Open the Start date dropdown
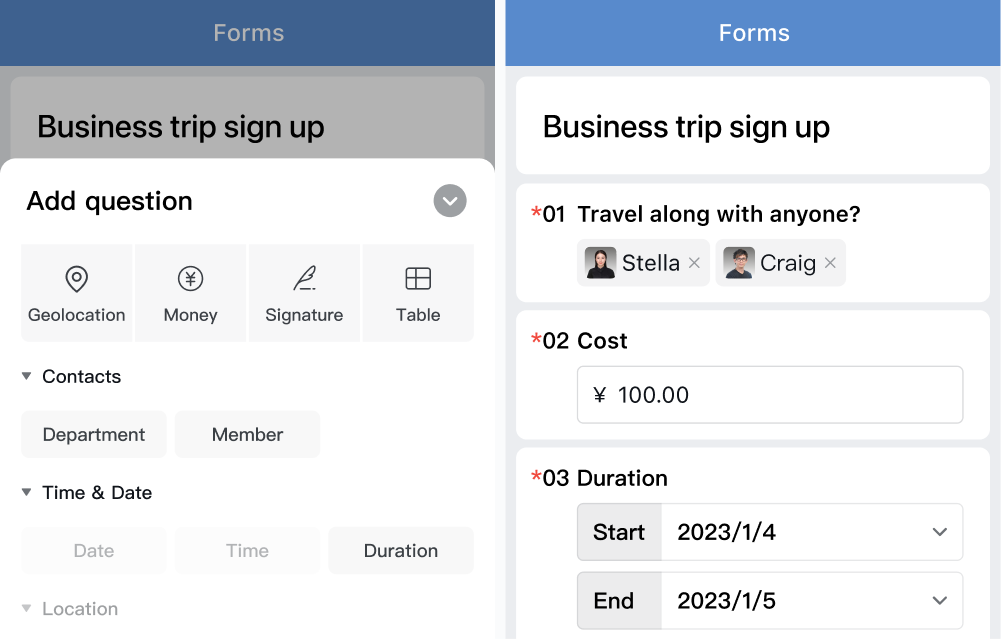The height and width of the screenshot is (639, 1001). tap(770, 532)
